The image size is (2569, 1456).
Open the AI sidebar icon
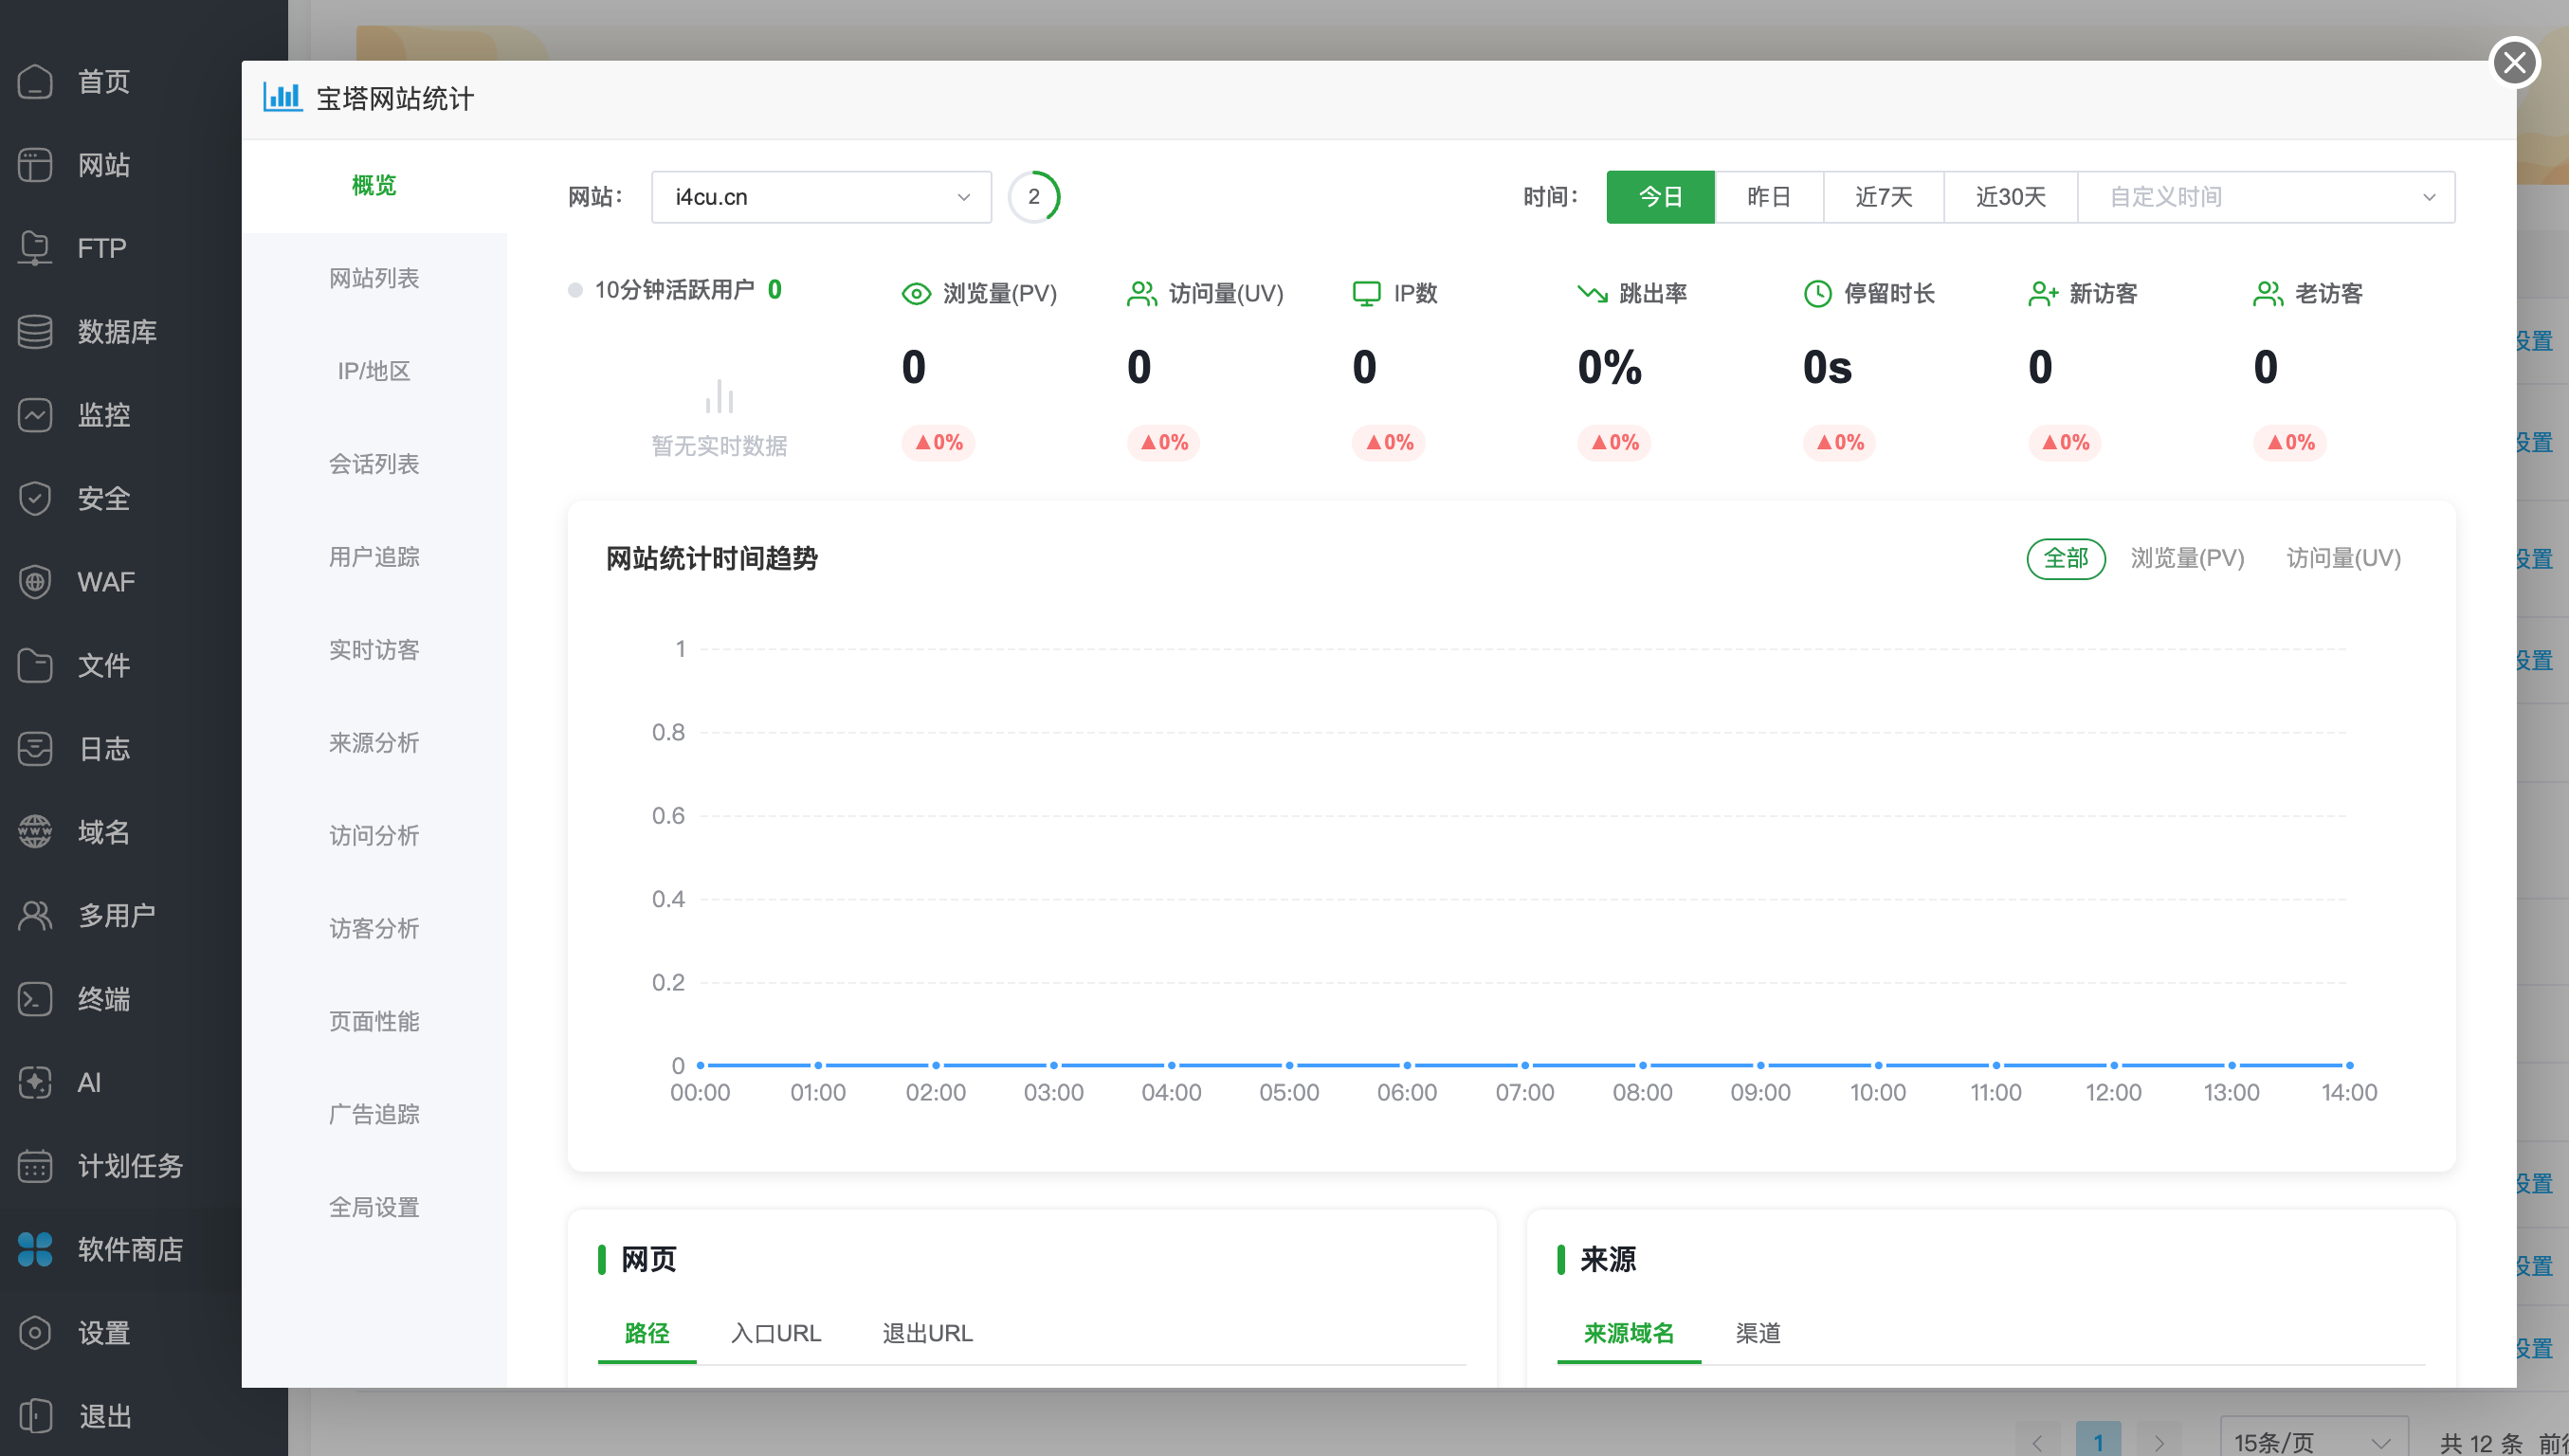coord(35,1082)
